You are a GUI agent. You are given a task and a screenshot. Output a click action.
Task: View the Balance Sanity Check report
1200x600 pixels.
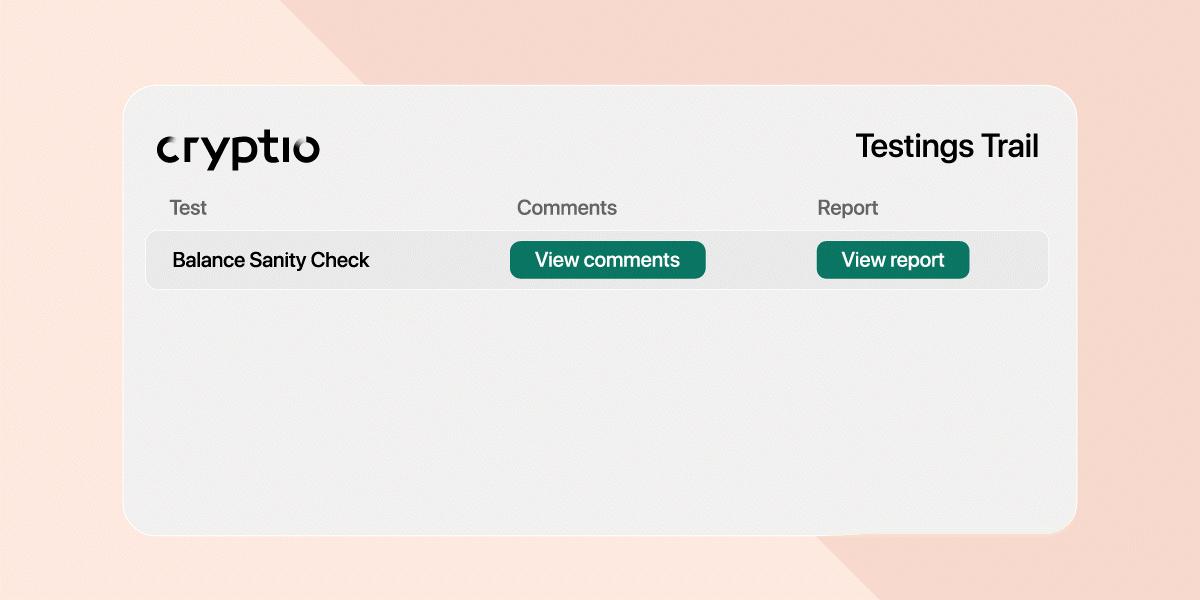(x=893, y=260)
